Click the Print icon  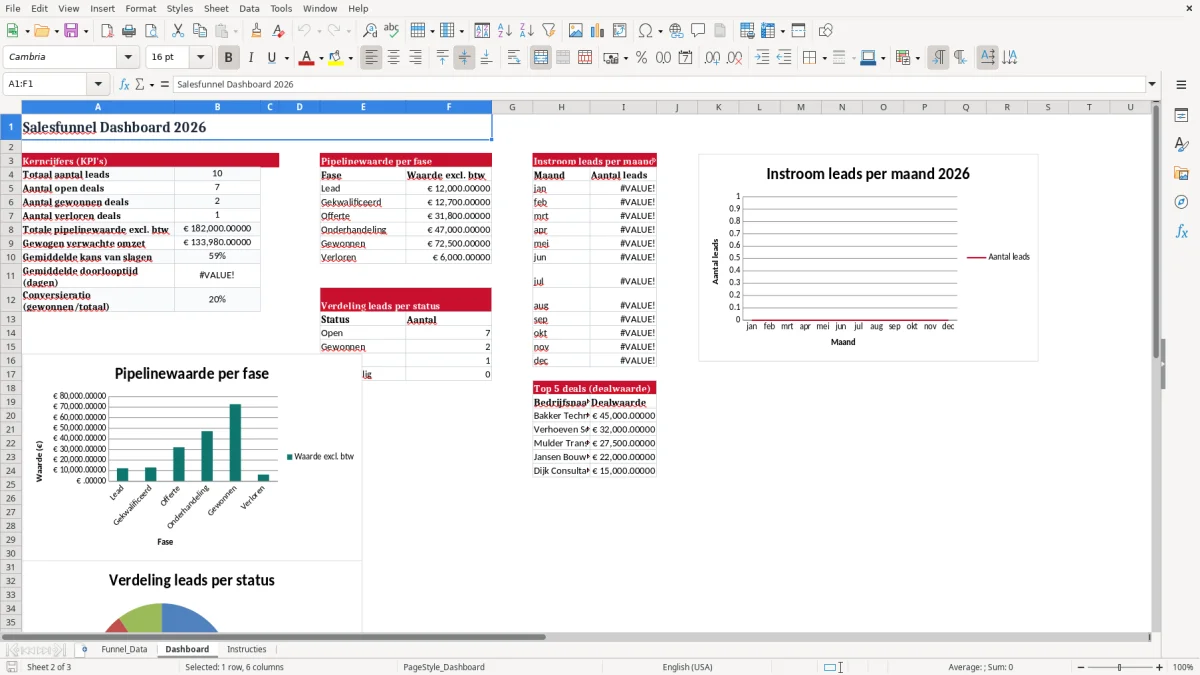coord(129,31)
